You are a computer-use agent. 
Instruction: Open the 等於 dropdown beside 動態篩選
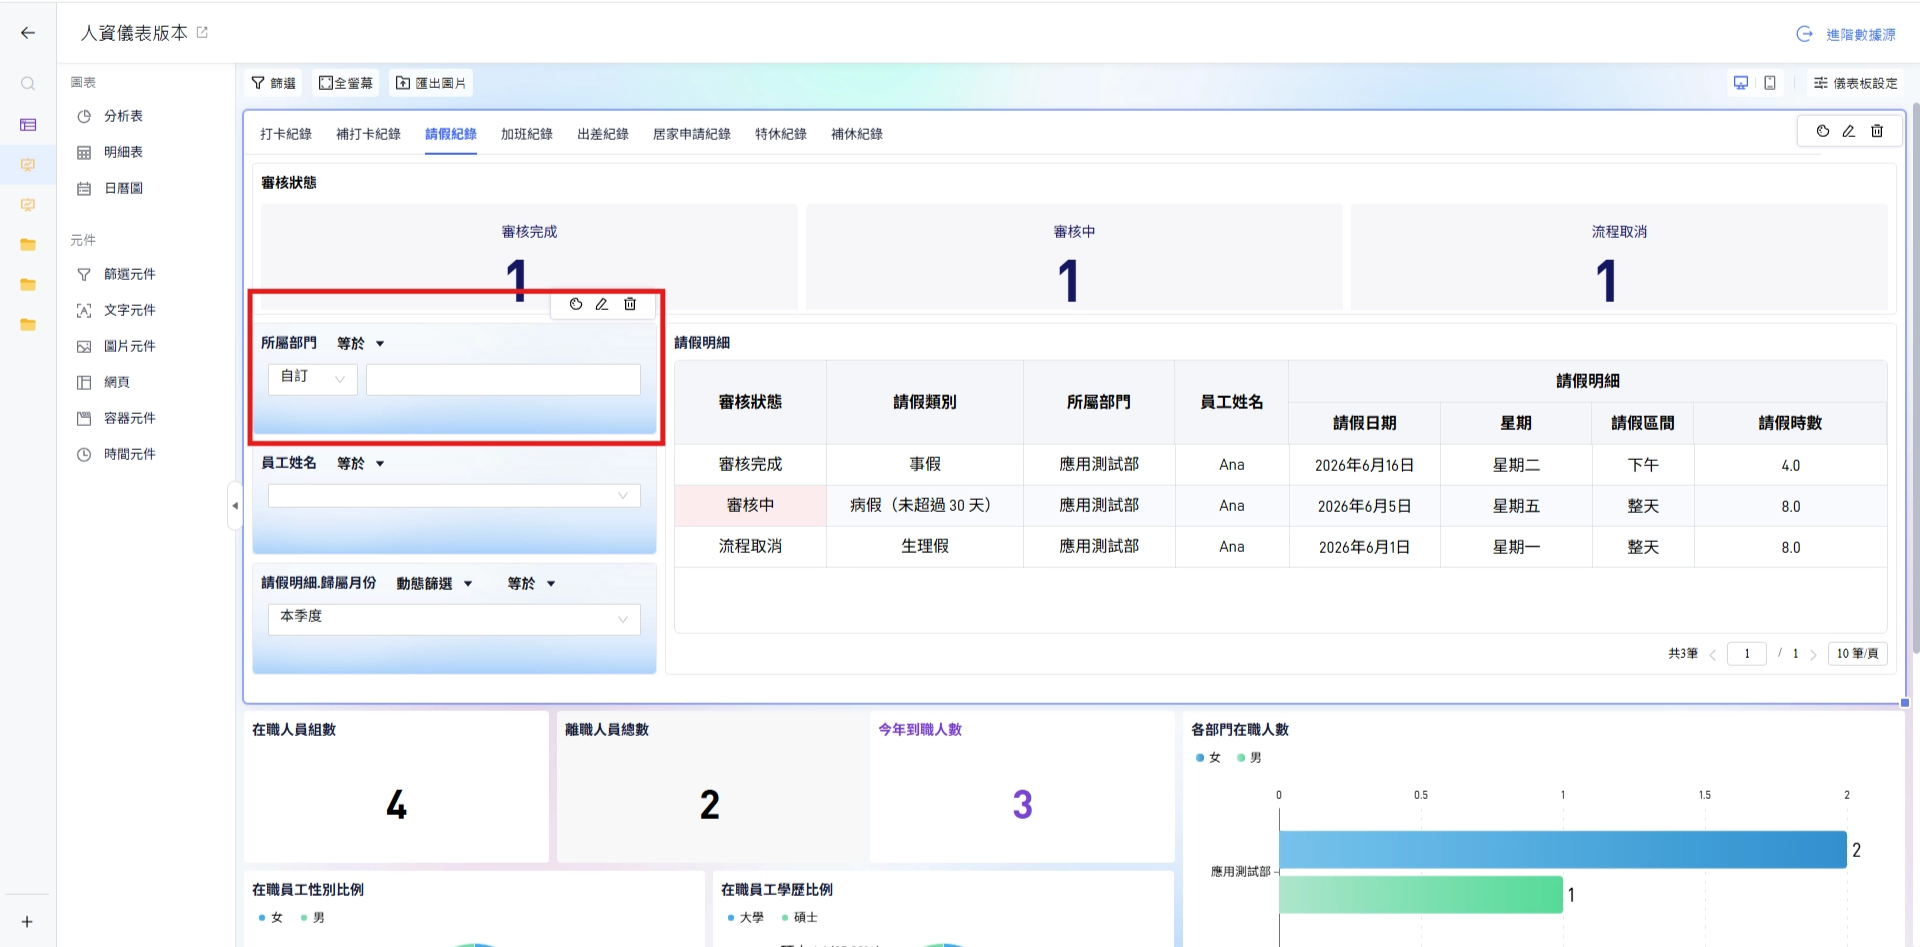tap(531, 584)
